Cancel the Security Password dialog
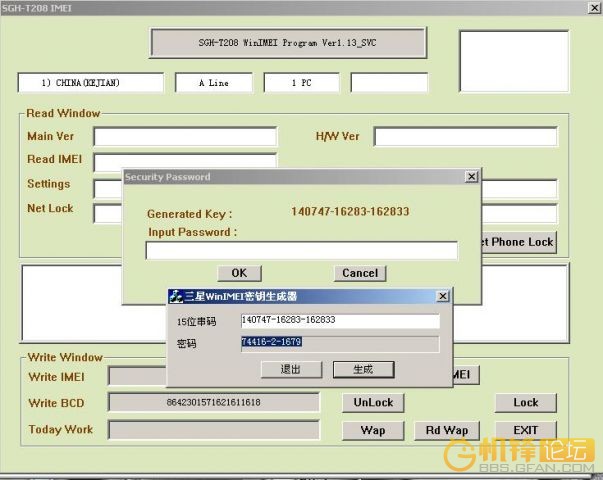Image resolution: width=603 pixels, height=480 pixels. [x=360, y=273]
